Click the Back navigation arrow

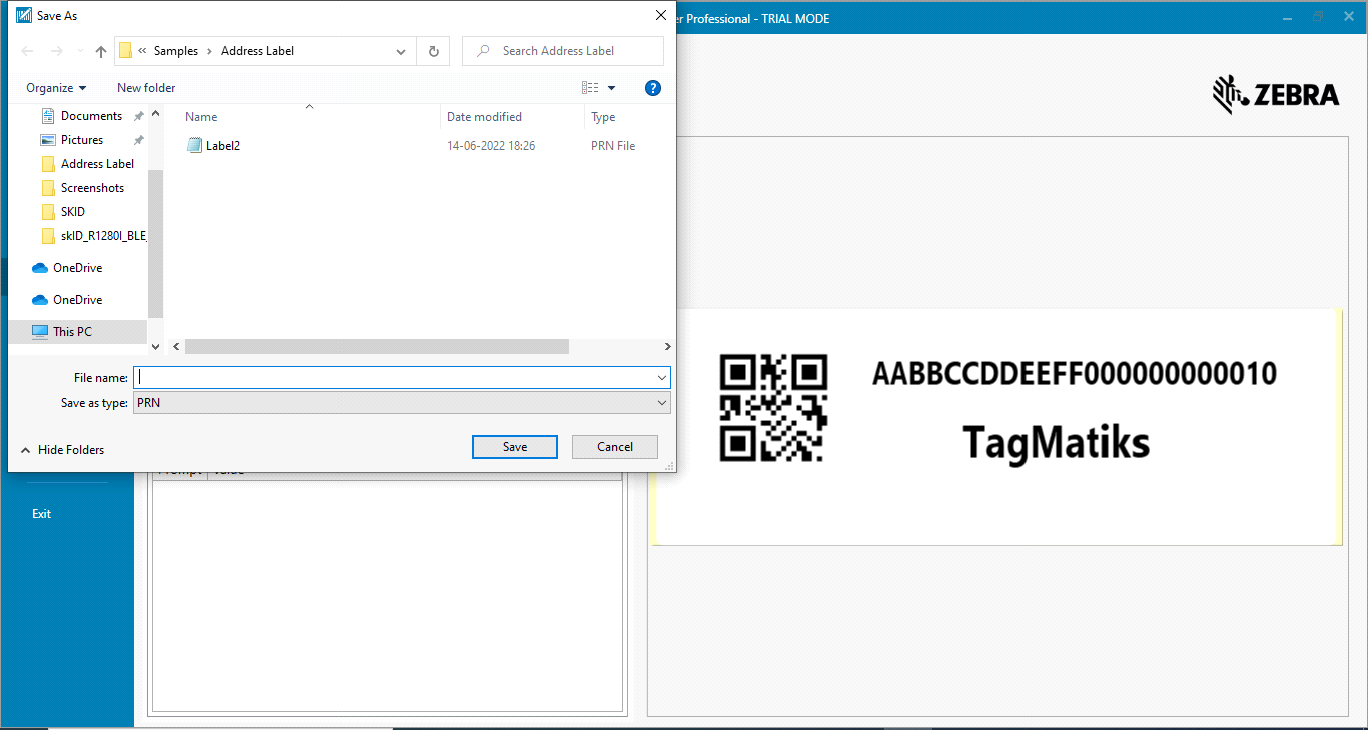pyautogui.click(x=27, y=51)
